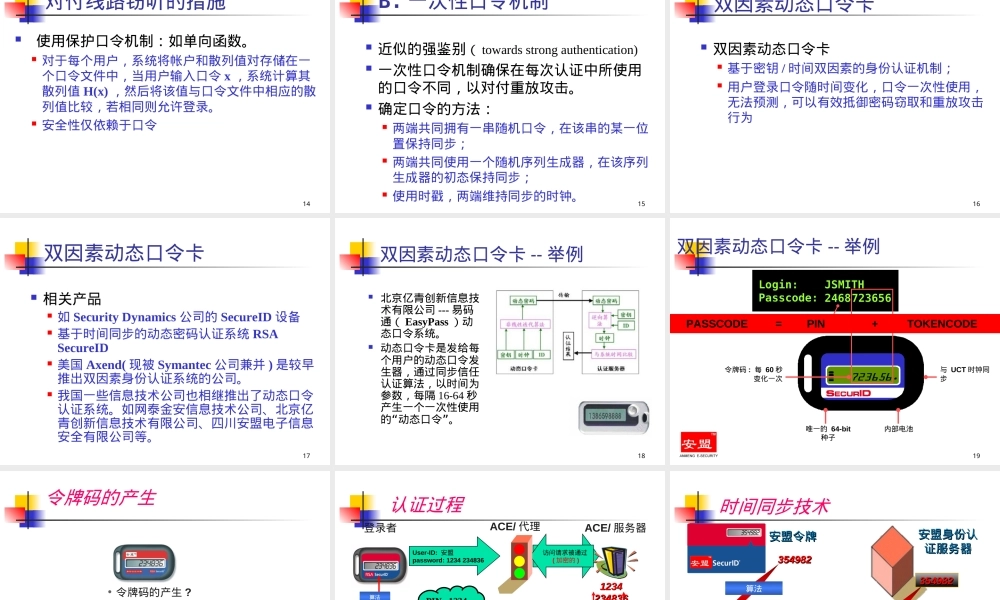Click the slide number 17
Image resolution: width=1000 pixels, height=600 pixels.
pyautogui.click(x=306, y=455)
